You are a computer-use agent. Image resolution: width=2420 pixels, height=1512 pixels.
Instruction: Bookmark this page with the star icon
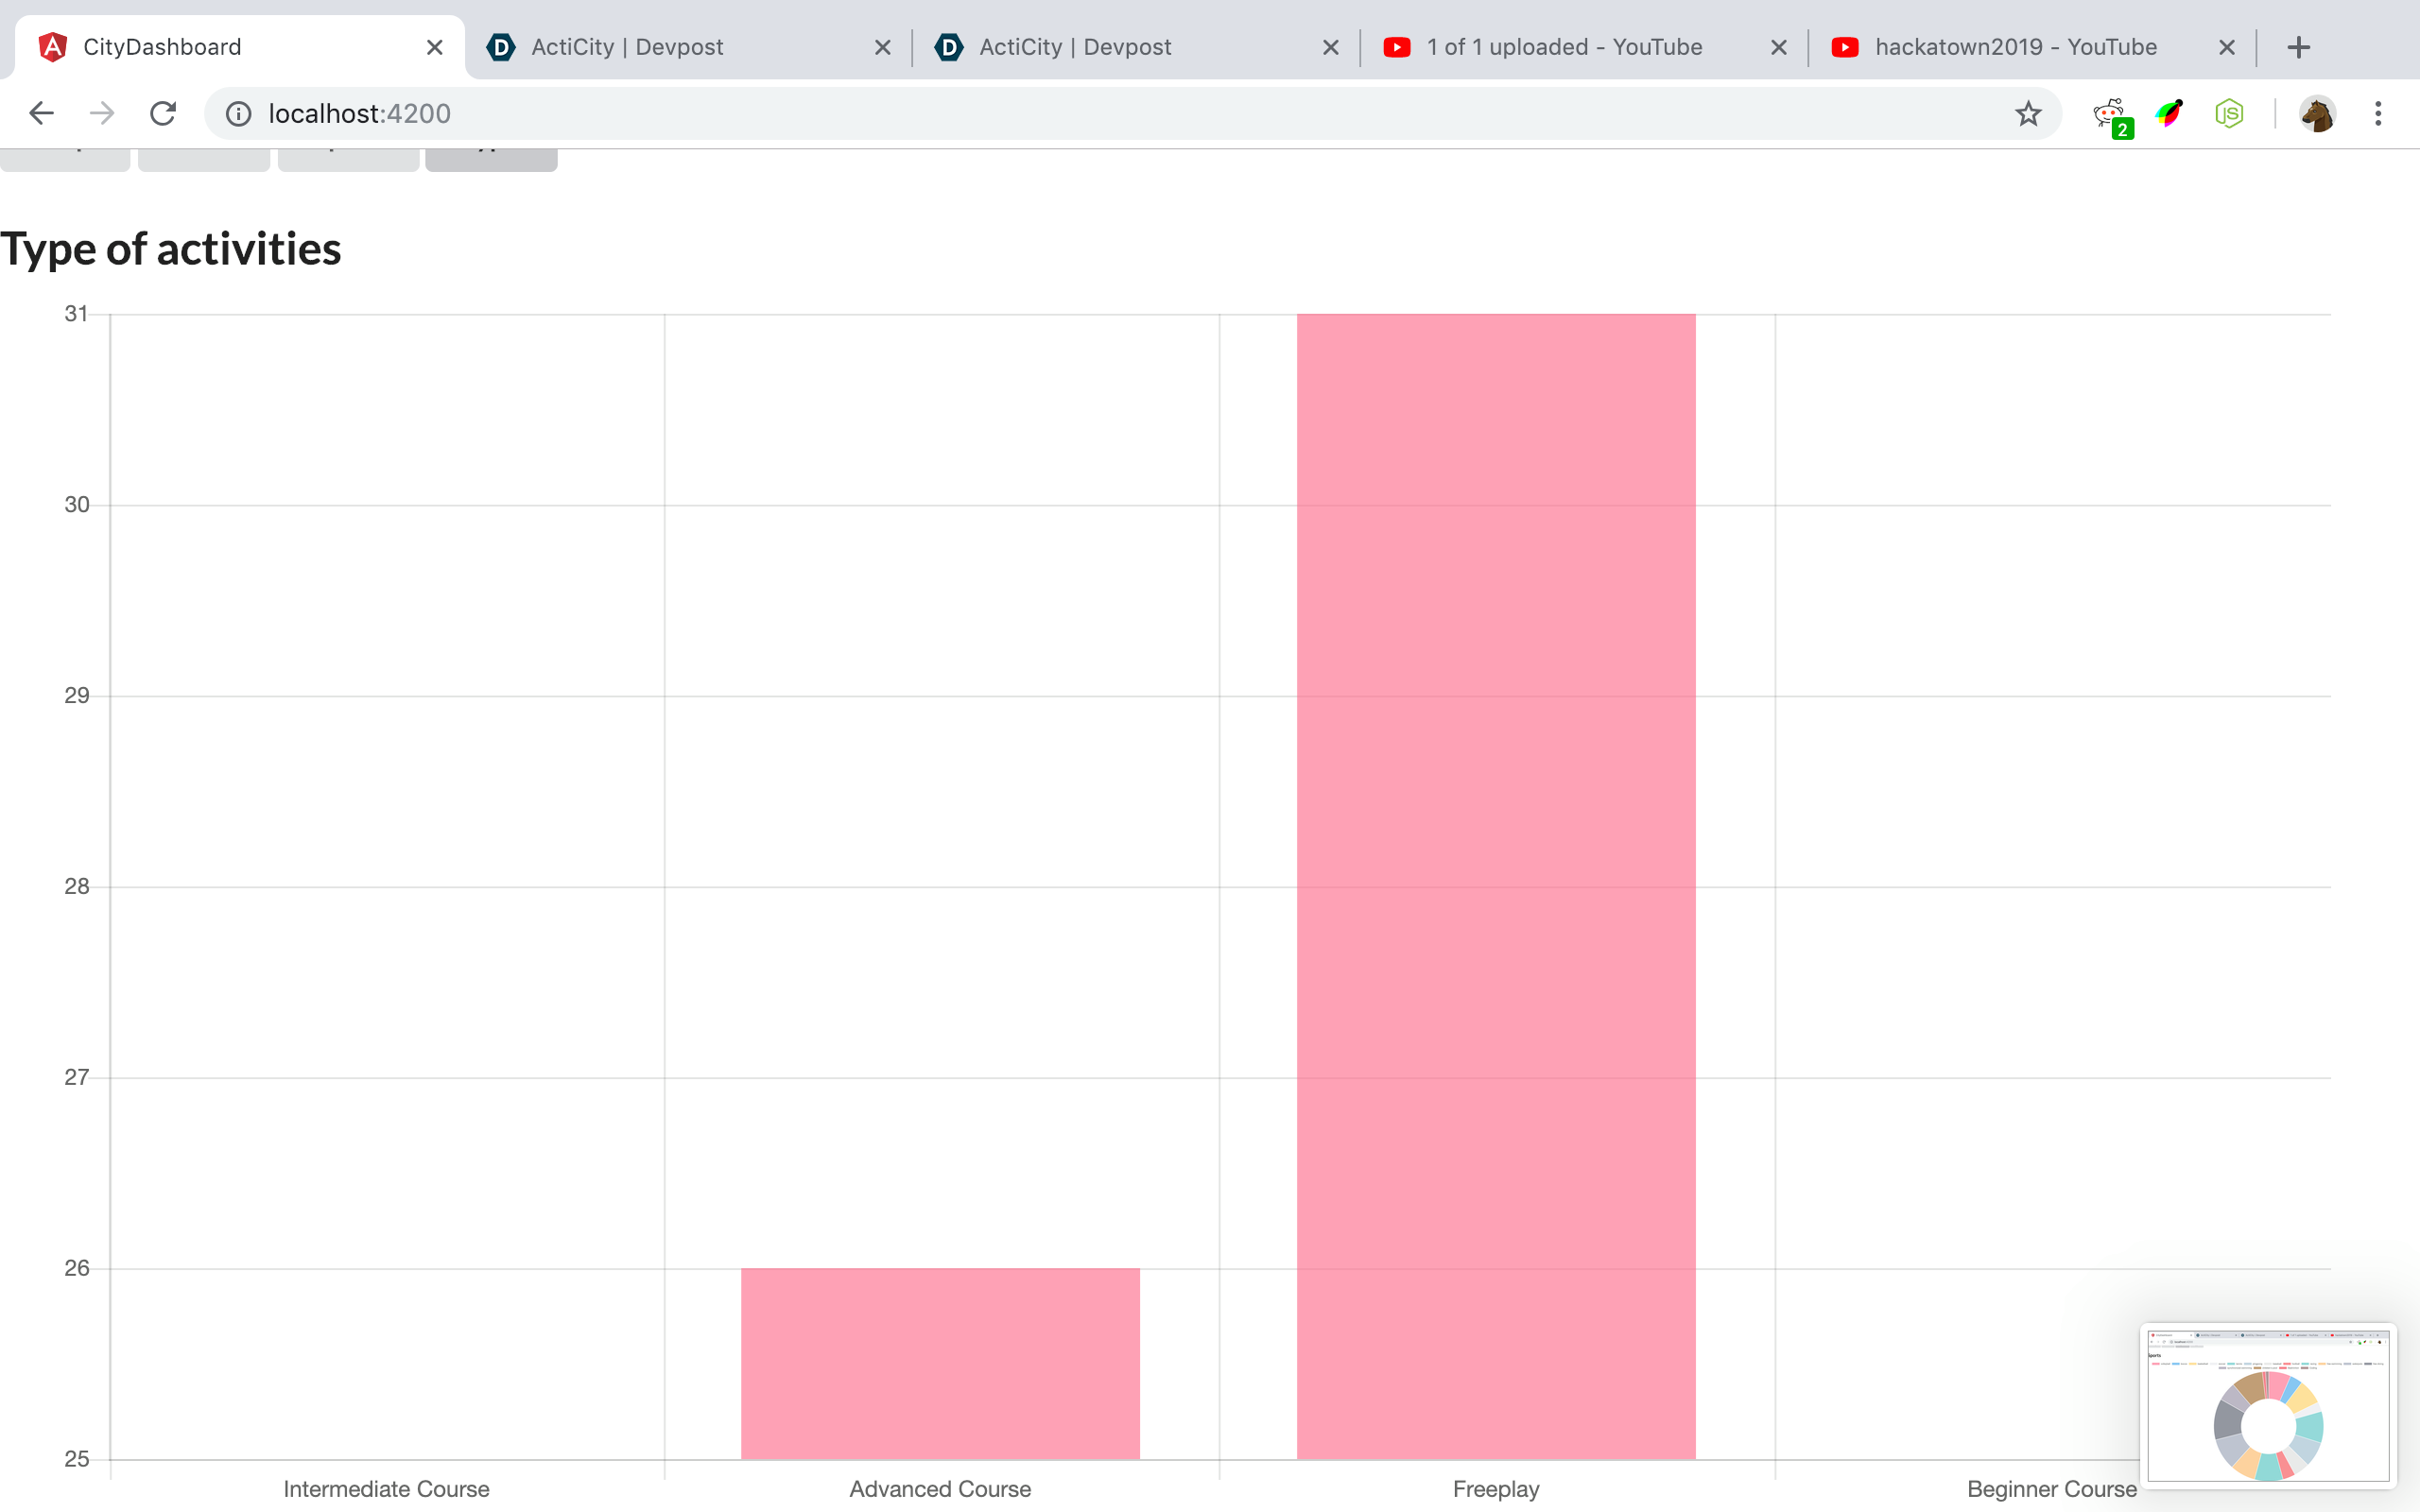coord(2027,113)
